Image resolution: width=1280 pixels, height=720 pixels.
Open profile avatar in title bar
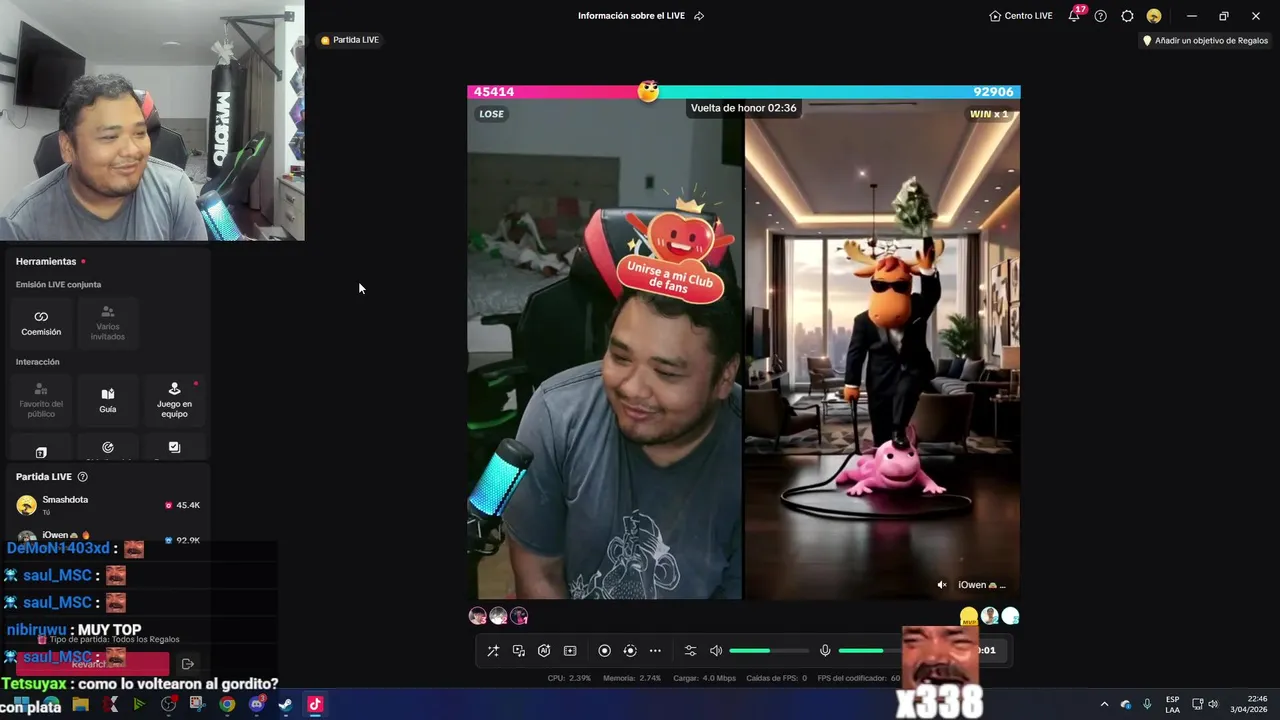click(1154, 16)
